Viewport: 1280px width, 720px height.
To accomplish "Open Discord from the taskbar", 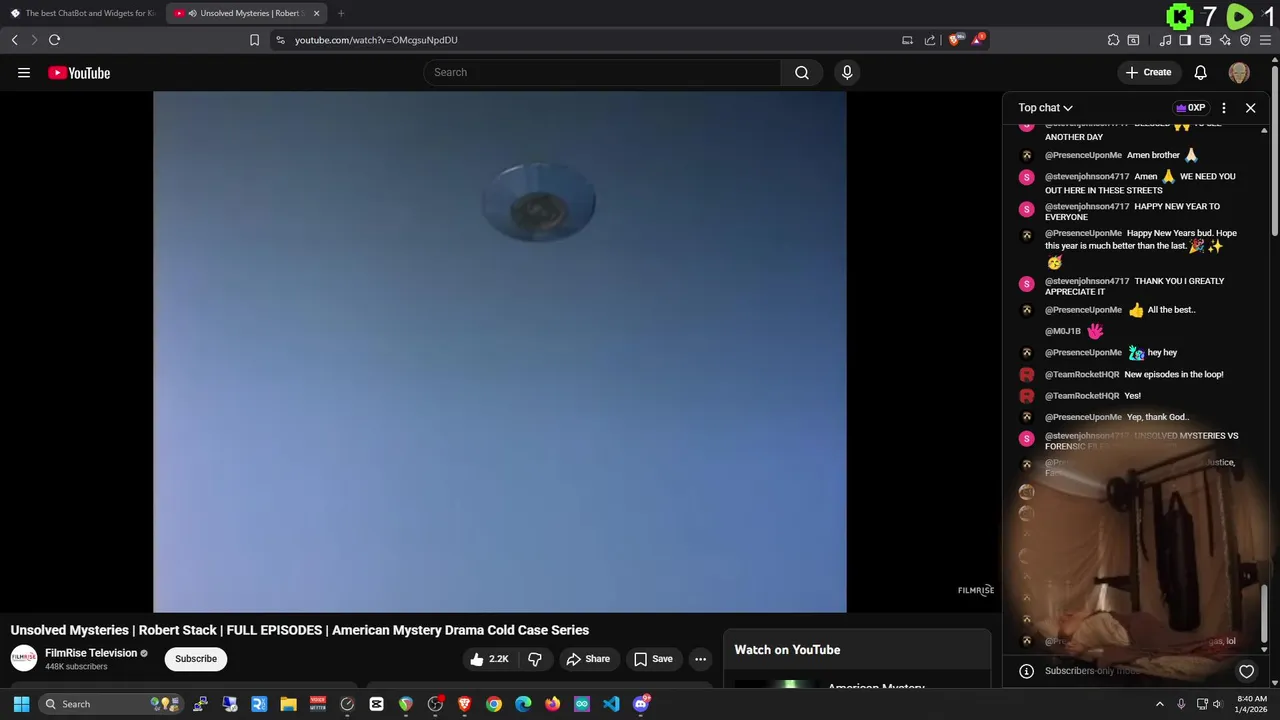I will [x=641, y=704].
